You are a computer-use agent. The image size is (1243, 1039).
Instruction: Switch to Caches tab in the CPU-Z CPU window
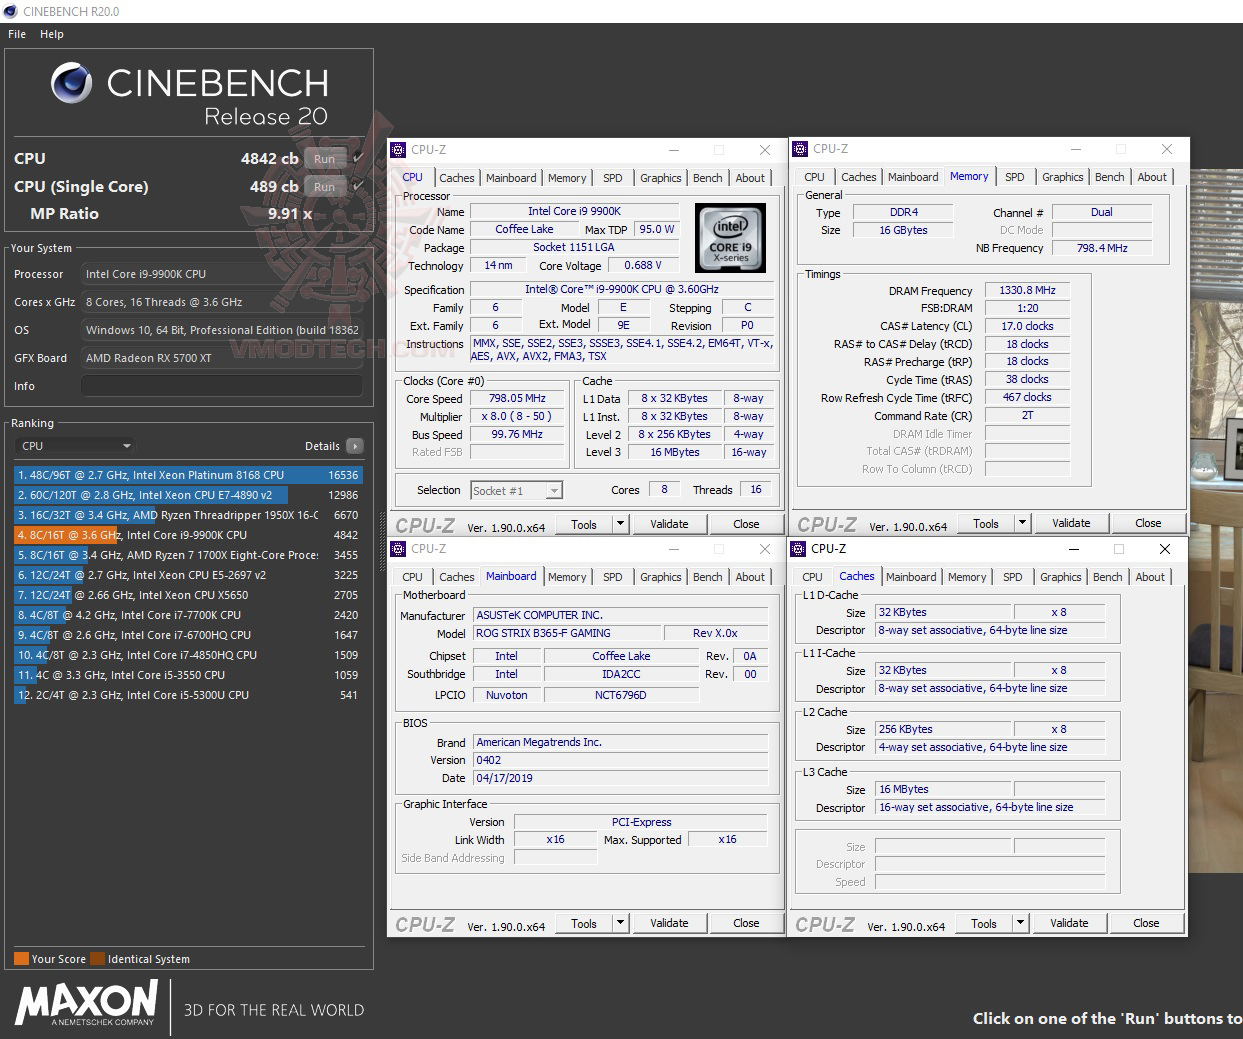pyautogui.click(x=457, y=178)
